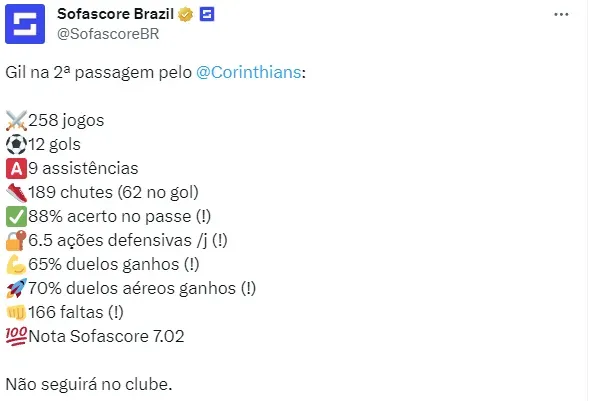598x401 pixels.
Task: Click the soccer ball emoji beside 12 gols
Action: click(16, 145)
